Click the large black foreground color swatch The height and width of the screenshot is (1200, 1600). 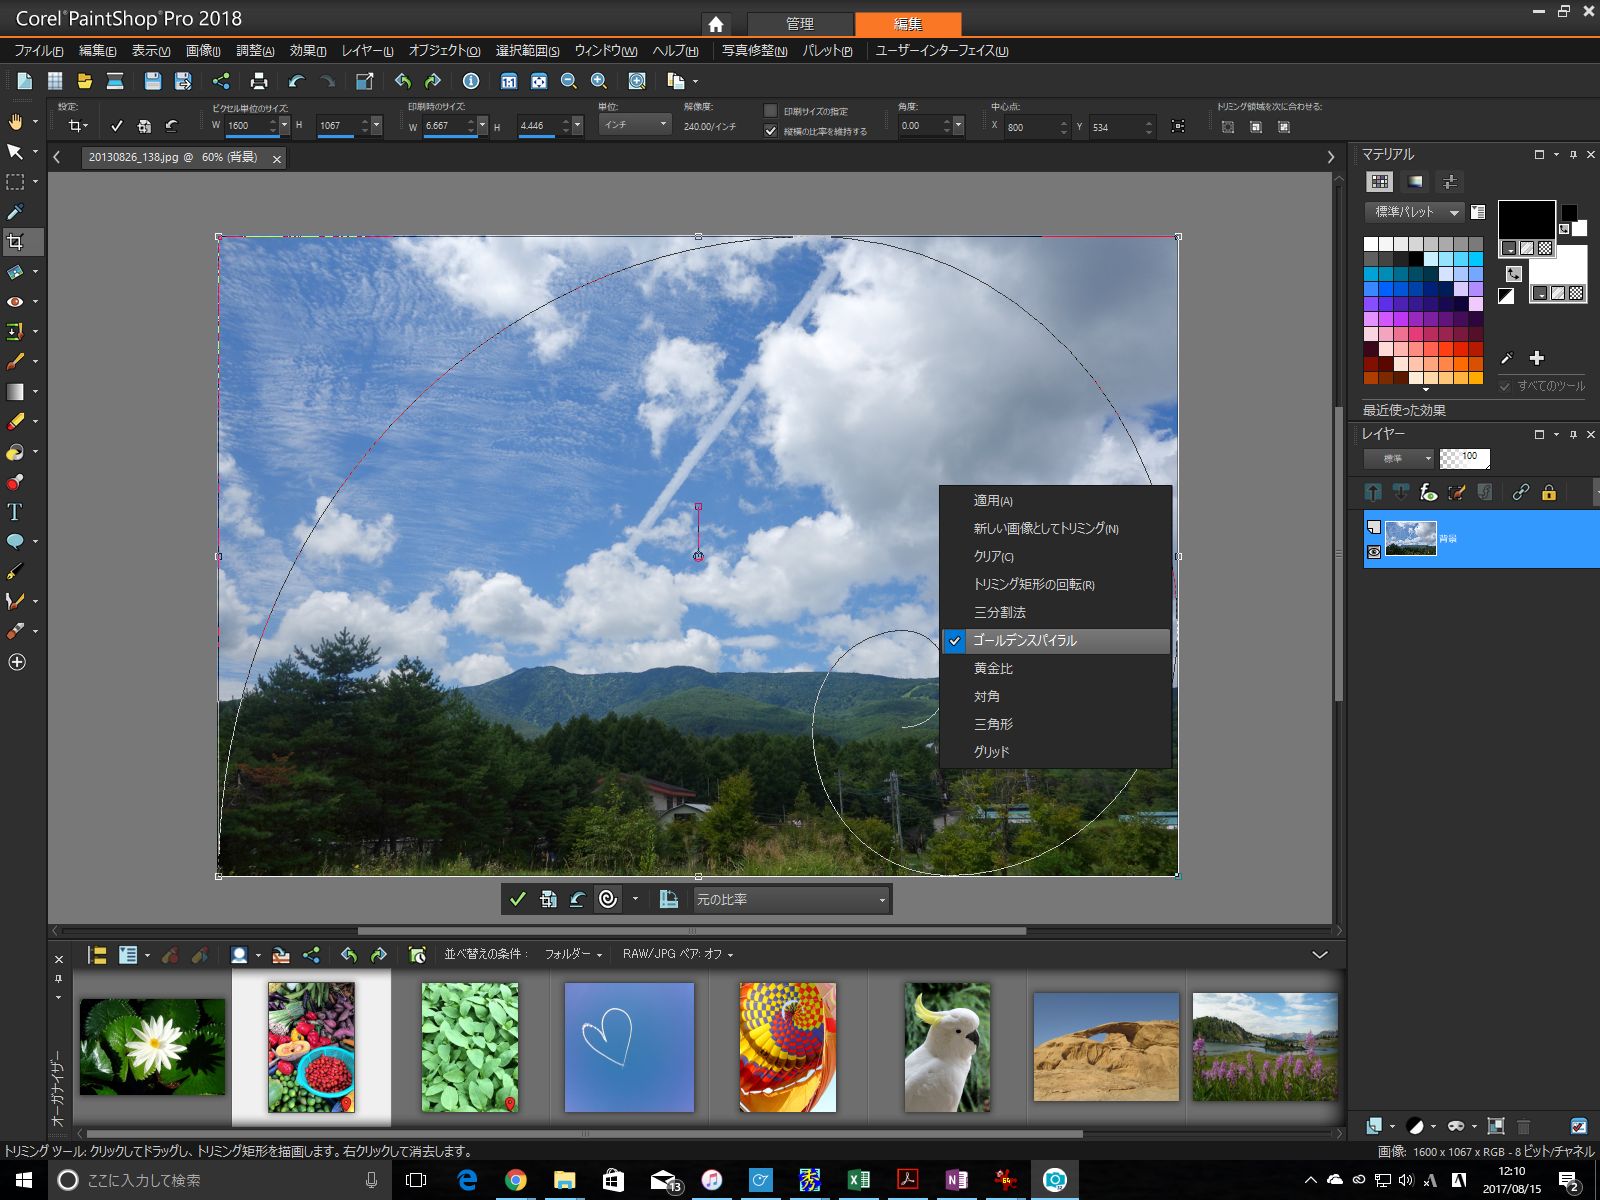click(x=1526, y=220)
